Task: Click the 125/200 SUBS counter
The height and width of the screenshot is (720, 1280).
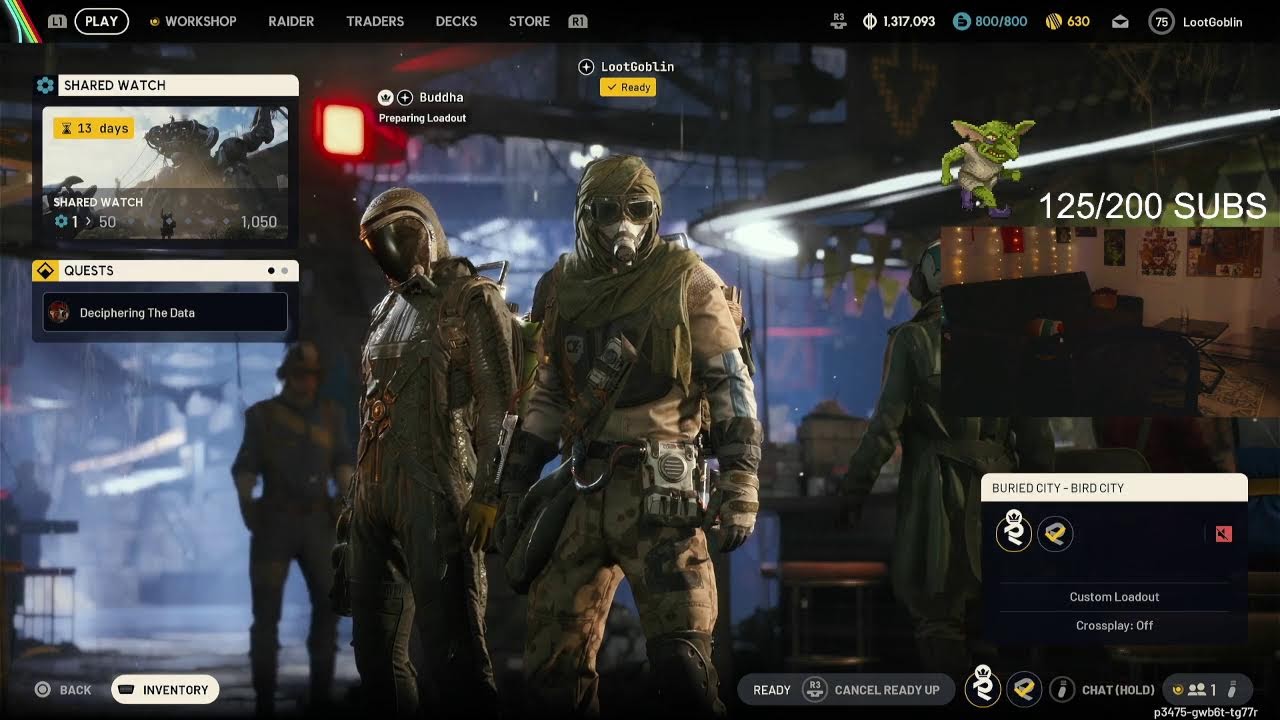Action: [x=1152, y=206]
